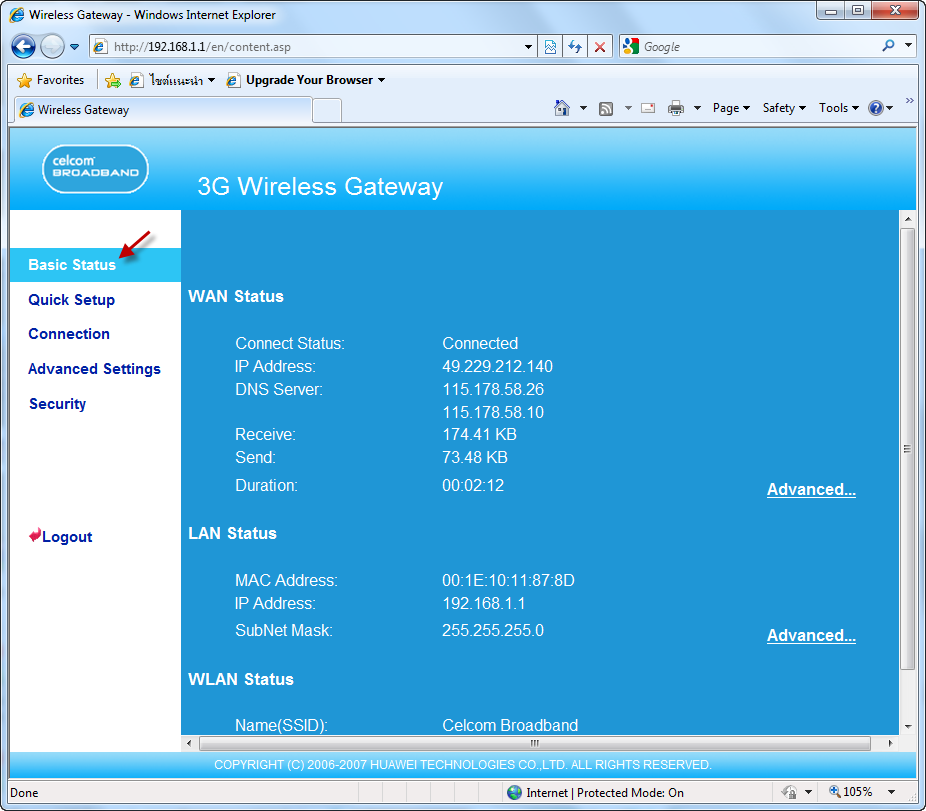Open the Tools menu
This screenshot has height=811, width=926.
pyautogui.click(x=839, y=108)
